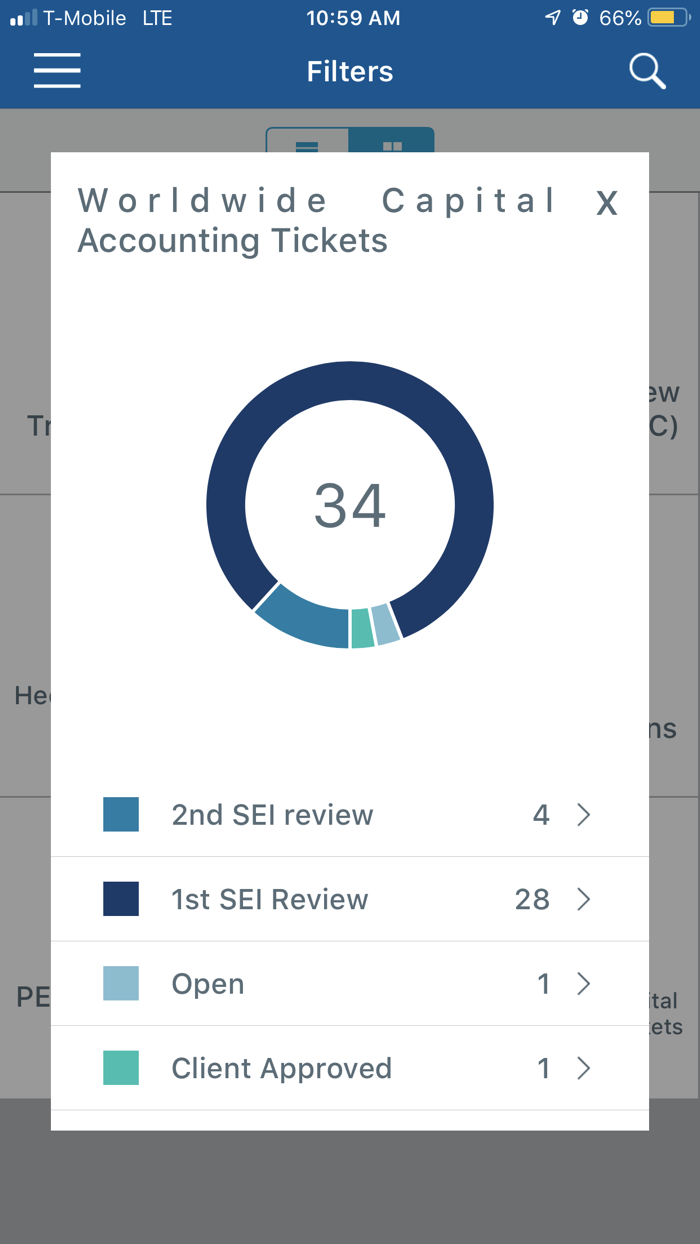This screenshot has width=700, height=1244.
Task: Tap the Open light blue swatch
Action: pyautogui.click(x=121, y=984)
